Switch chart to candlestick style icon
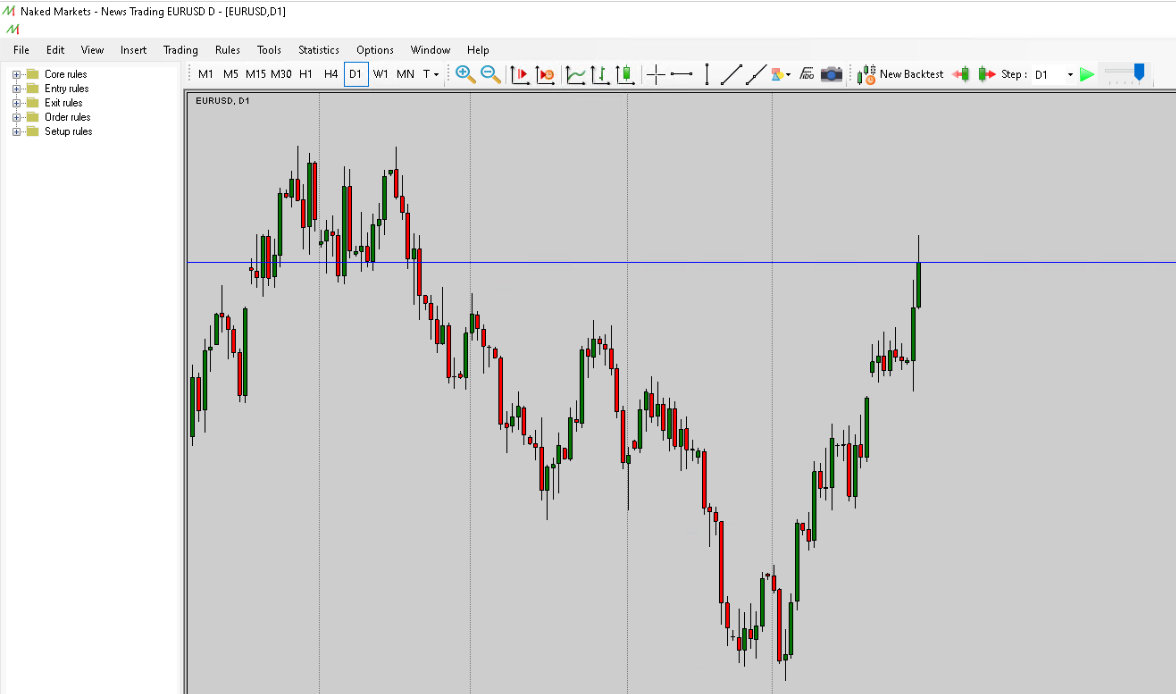 [x=625, y=74]
